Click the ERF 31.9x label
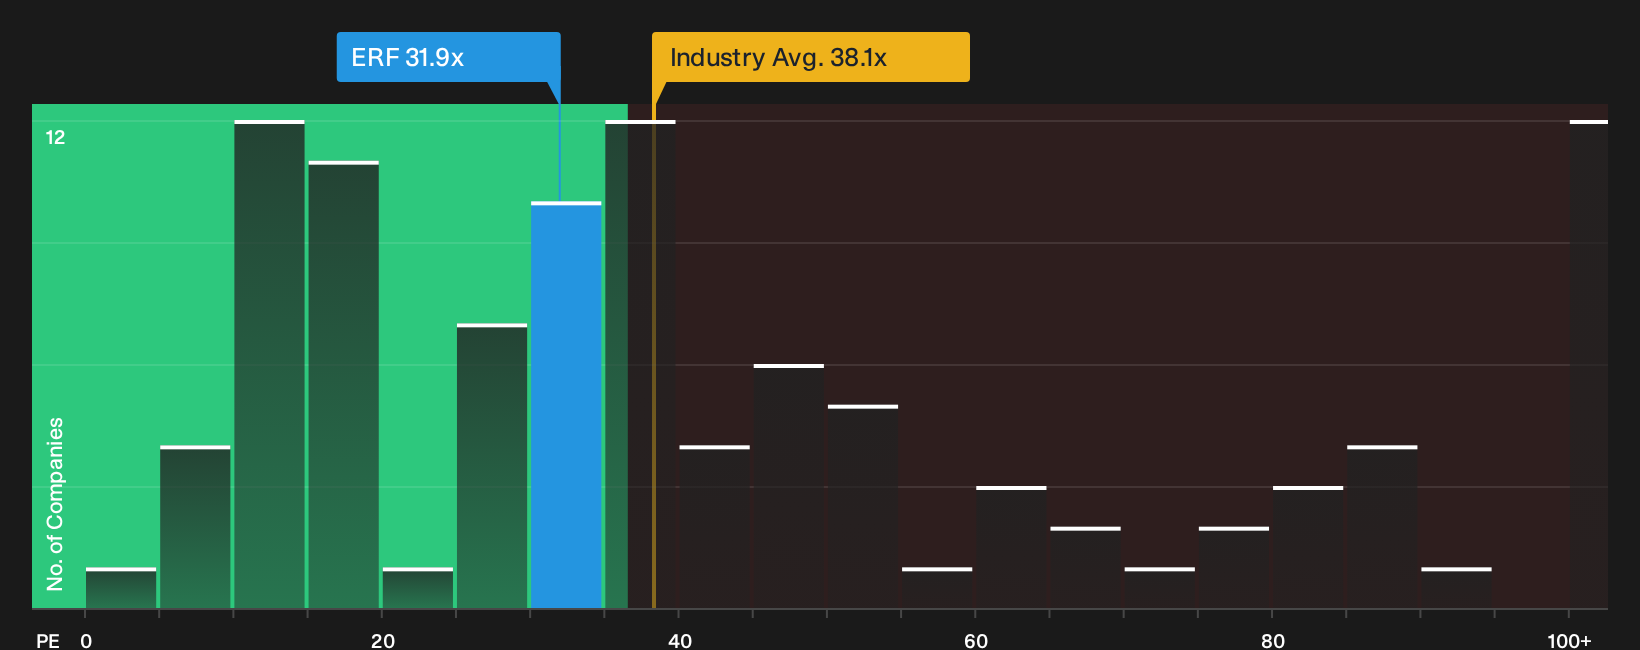This screenshot has height=650, width=1640. coord(448,57)
